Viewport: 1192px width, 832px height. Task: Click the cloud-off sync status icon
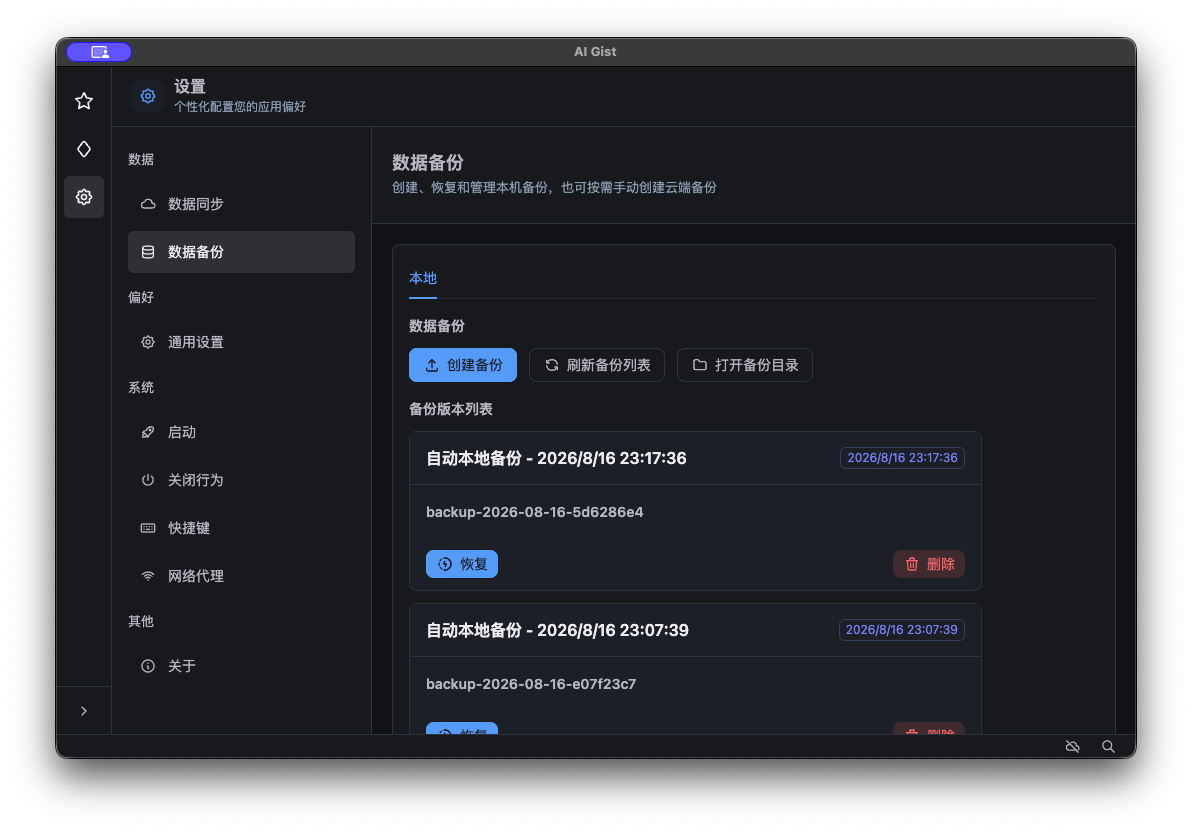click(1073, 747)
